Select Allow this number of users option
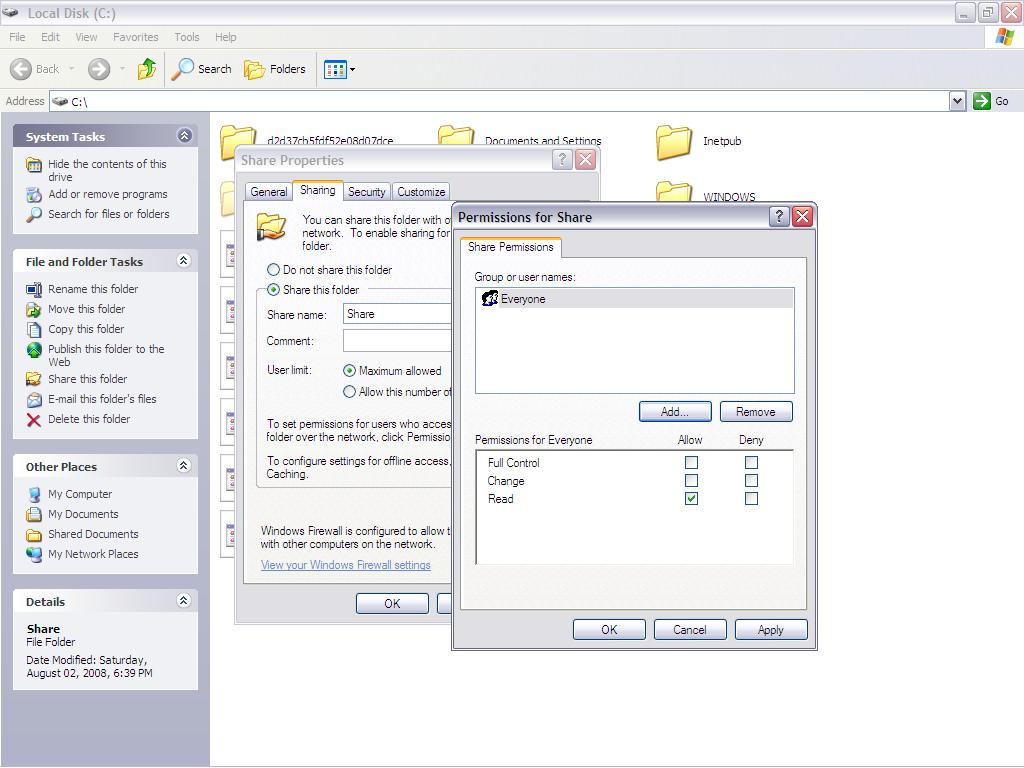Image resolution: width=1024 pixels, height=768 pixels. (349, 392)
